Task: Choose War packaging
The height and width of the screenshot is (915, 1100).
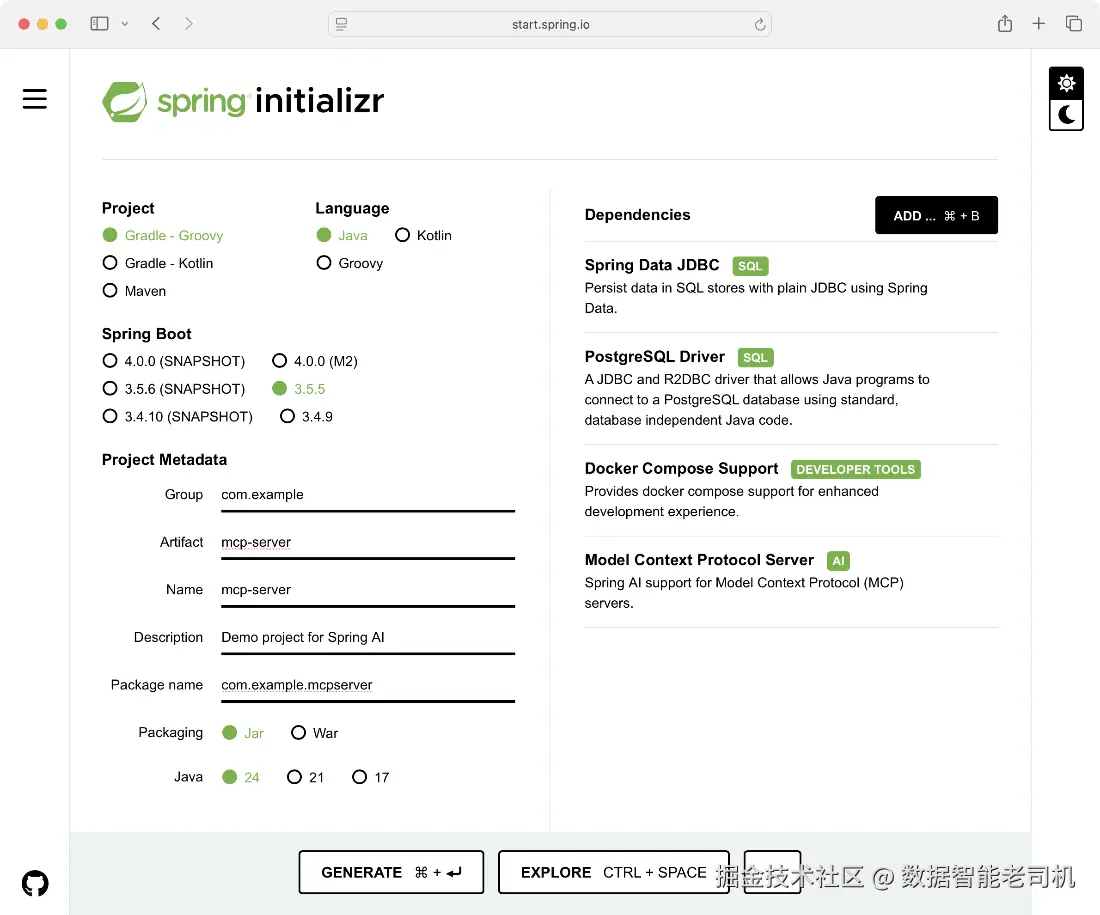Action: [x=314, y=733]
